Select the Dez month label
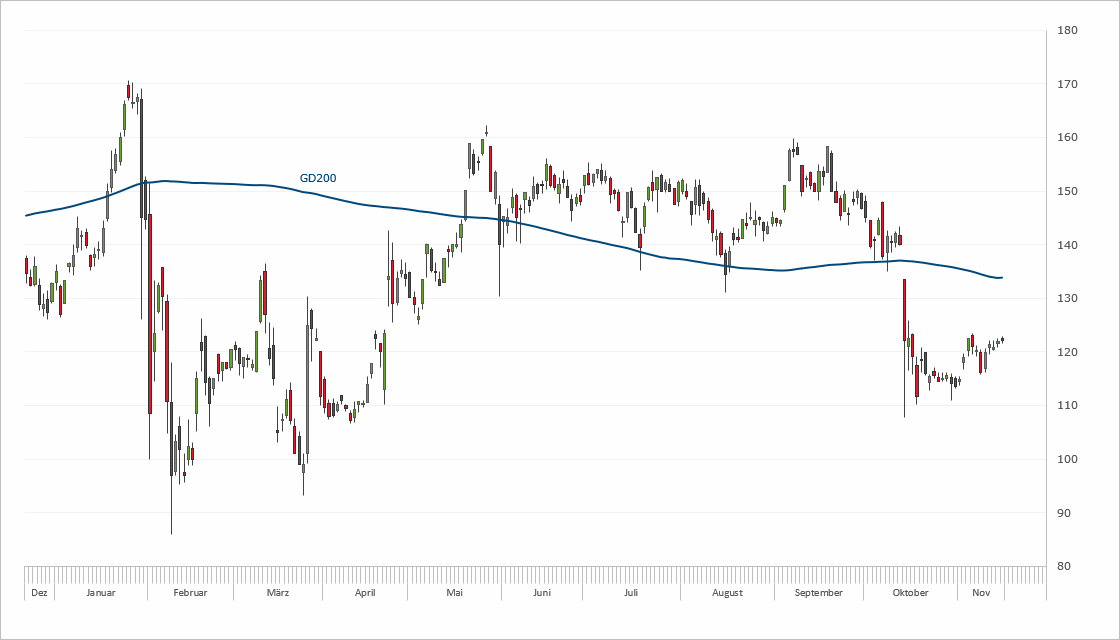This screenshot has width=1120, height=640. (39, 592)
